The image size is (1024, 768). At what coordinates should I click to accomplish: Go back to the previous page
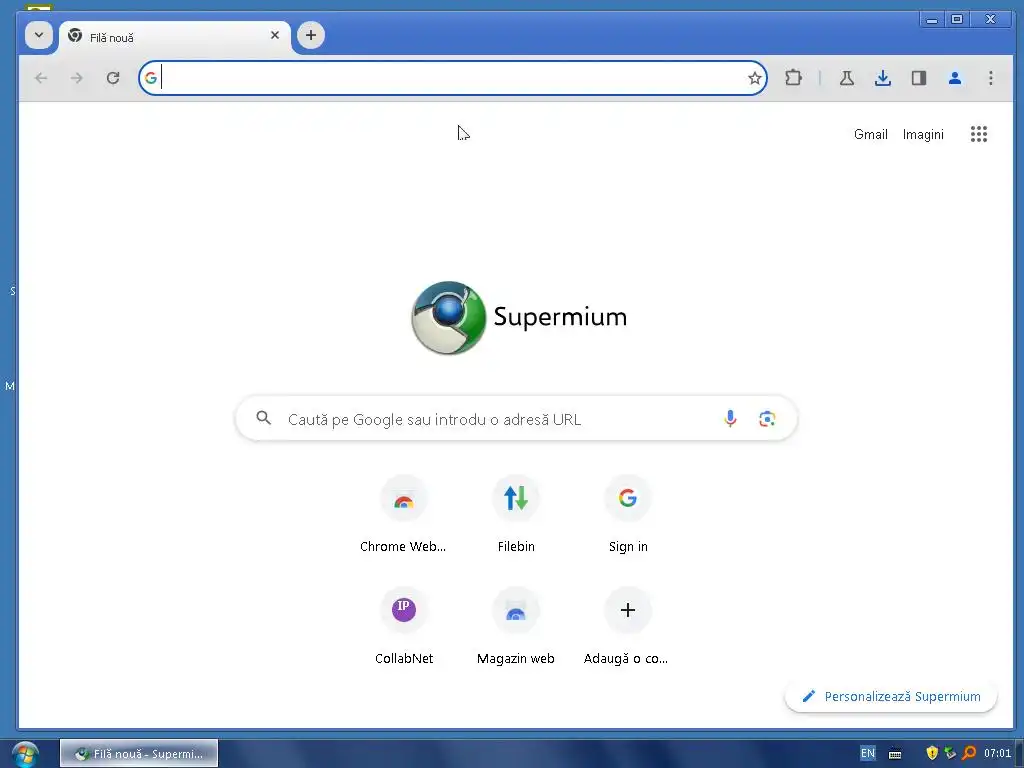[x=41, y=78]
